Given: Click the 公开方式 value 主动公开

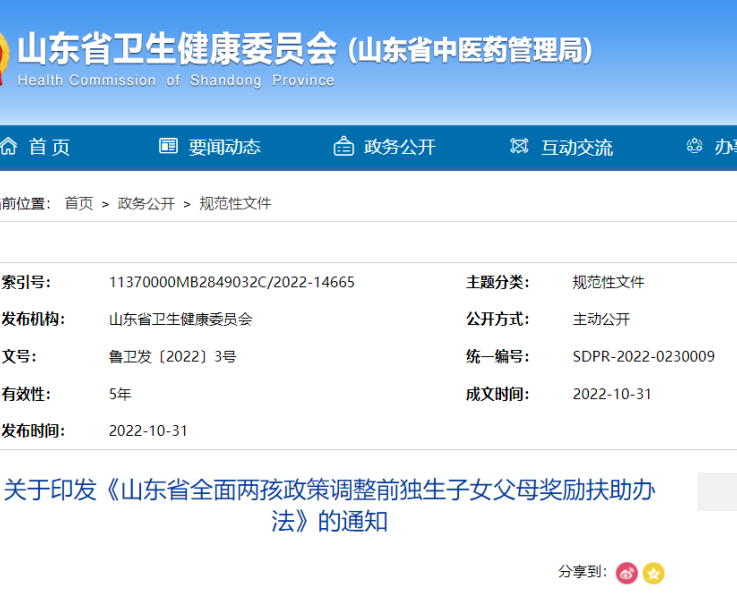Looking at the screenshot, I should pyautogui.click(x=601, y=319).
